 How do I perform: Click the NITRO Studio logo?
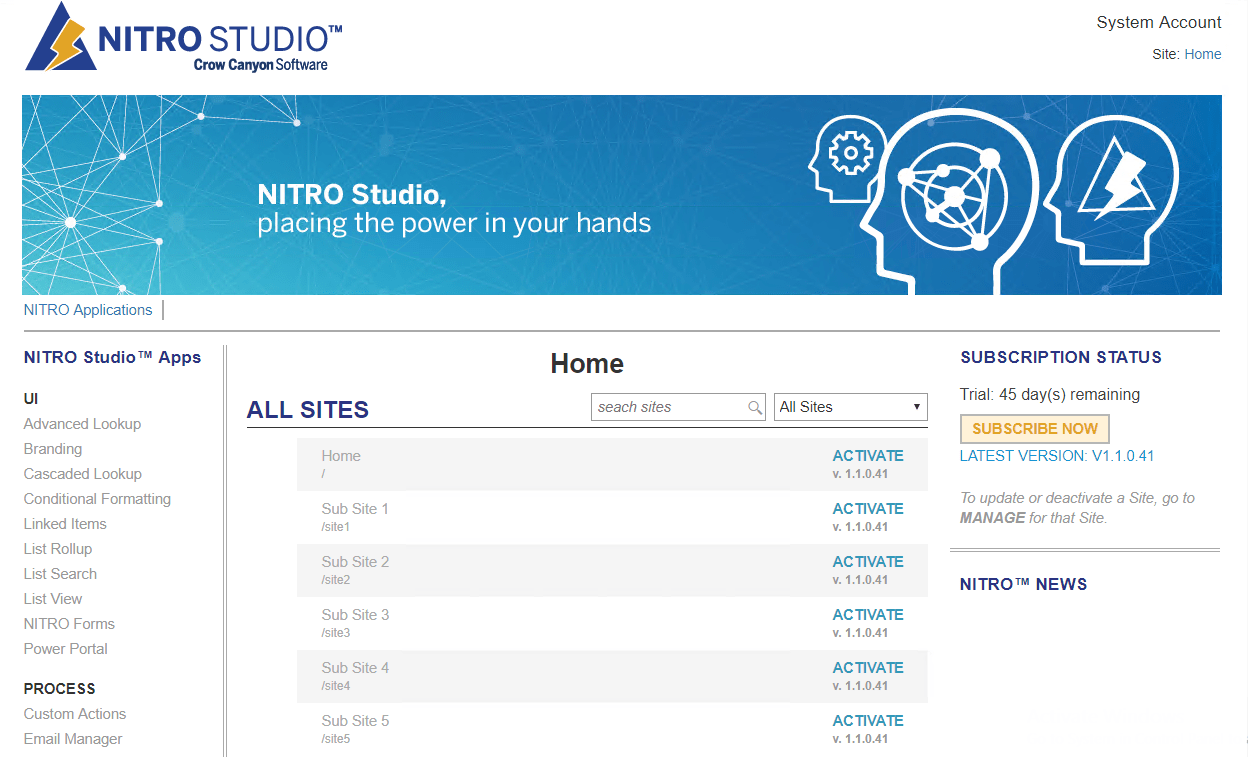(x=184, y=38)
